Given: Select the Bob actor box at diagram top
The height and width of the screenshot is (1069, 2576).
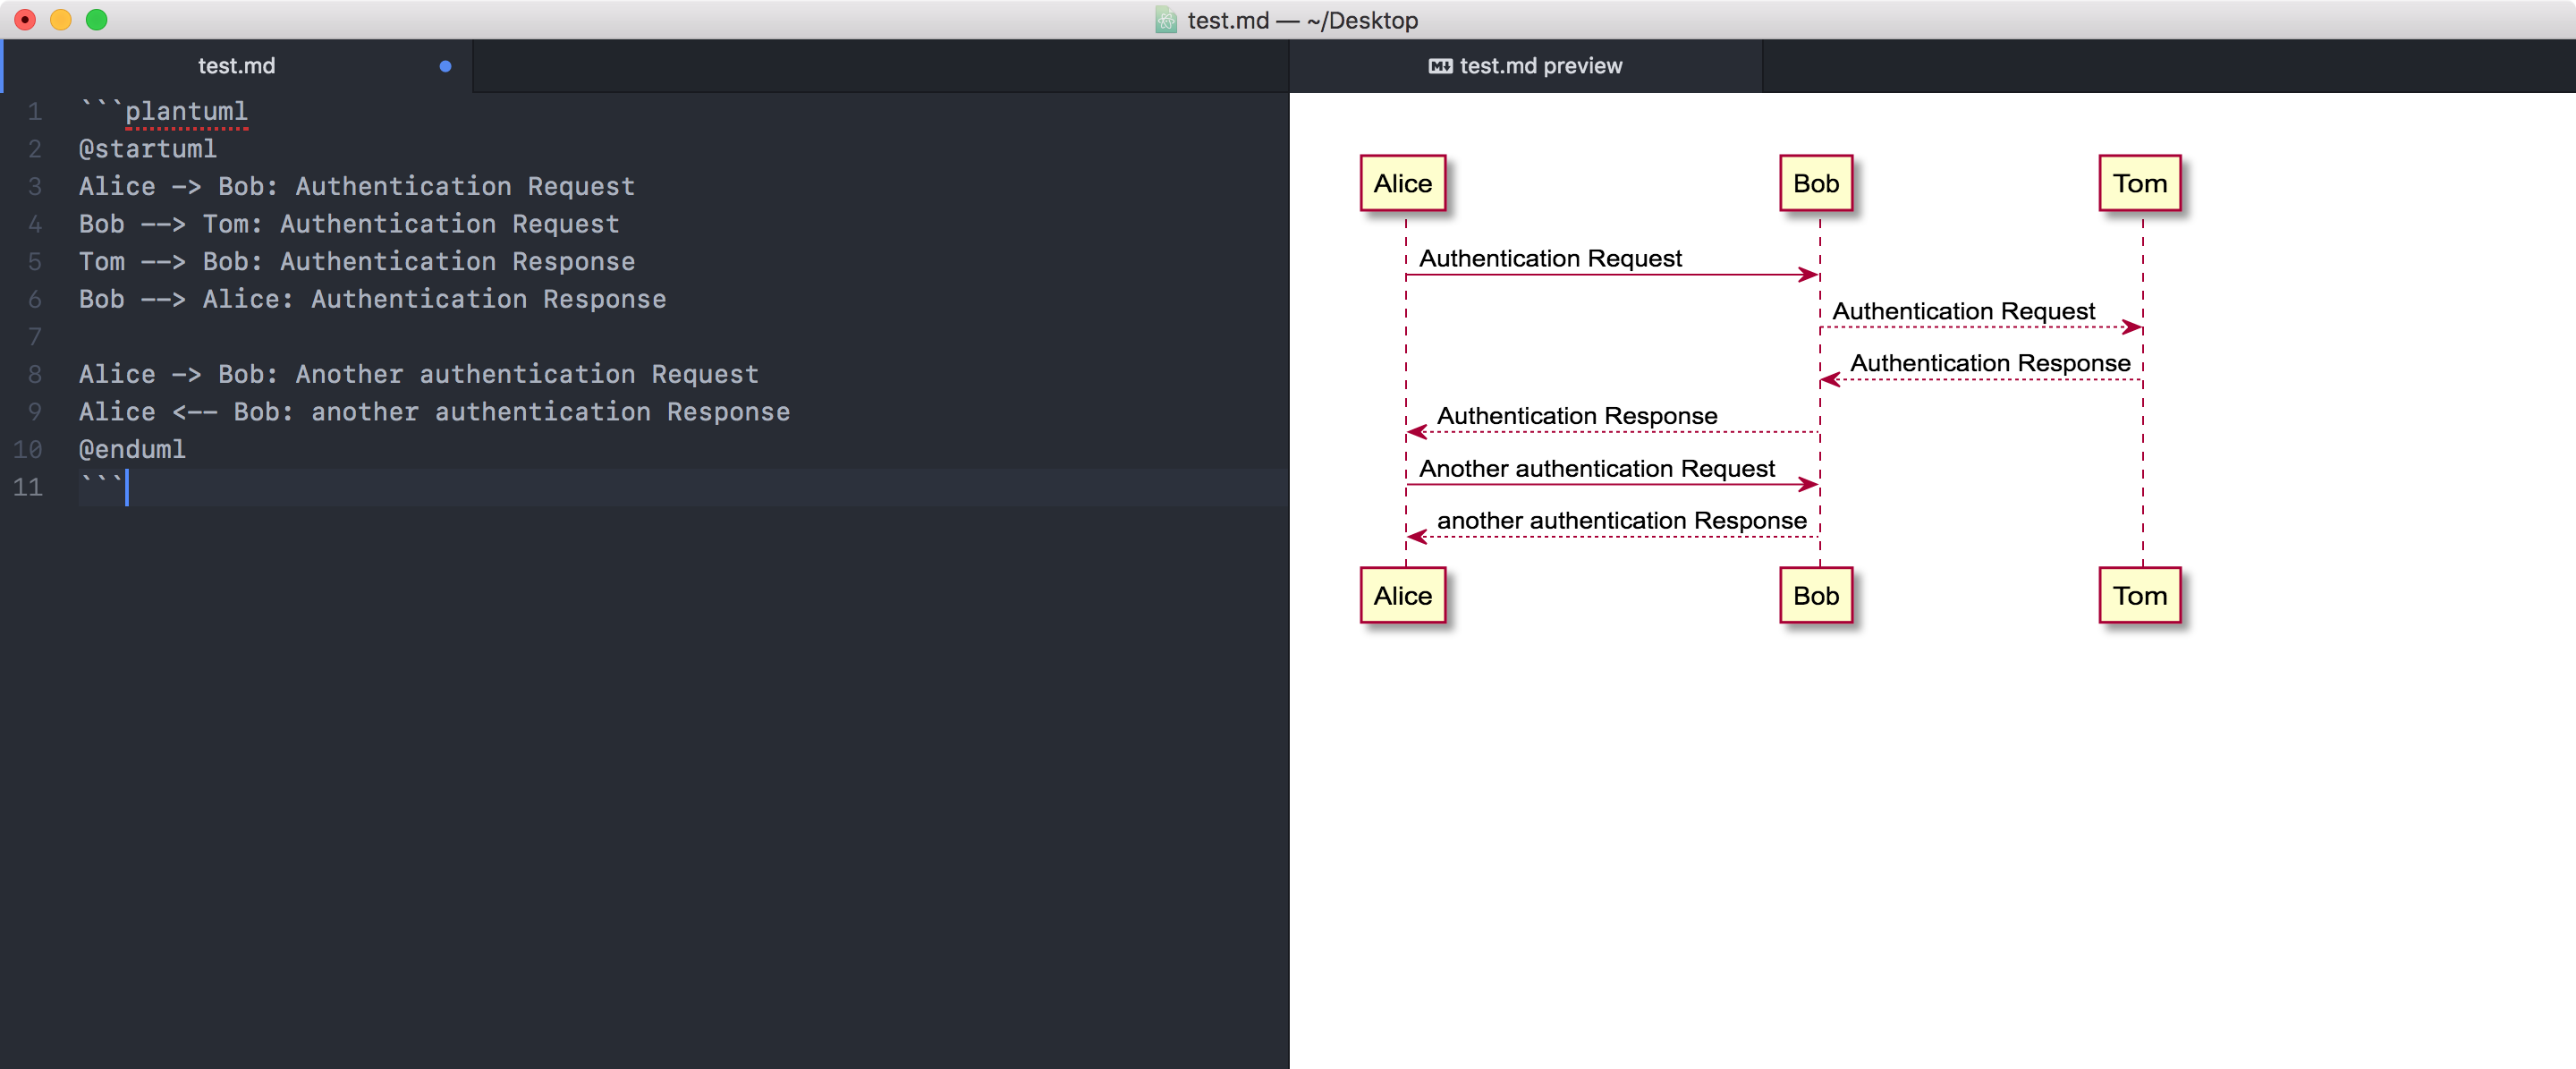Looking at the screenshot, I should pos(1816,183).
